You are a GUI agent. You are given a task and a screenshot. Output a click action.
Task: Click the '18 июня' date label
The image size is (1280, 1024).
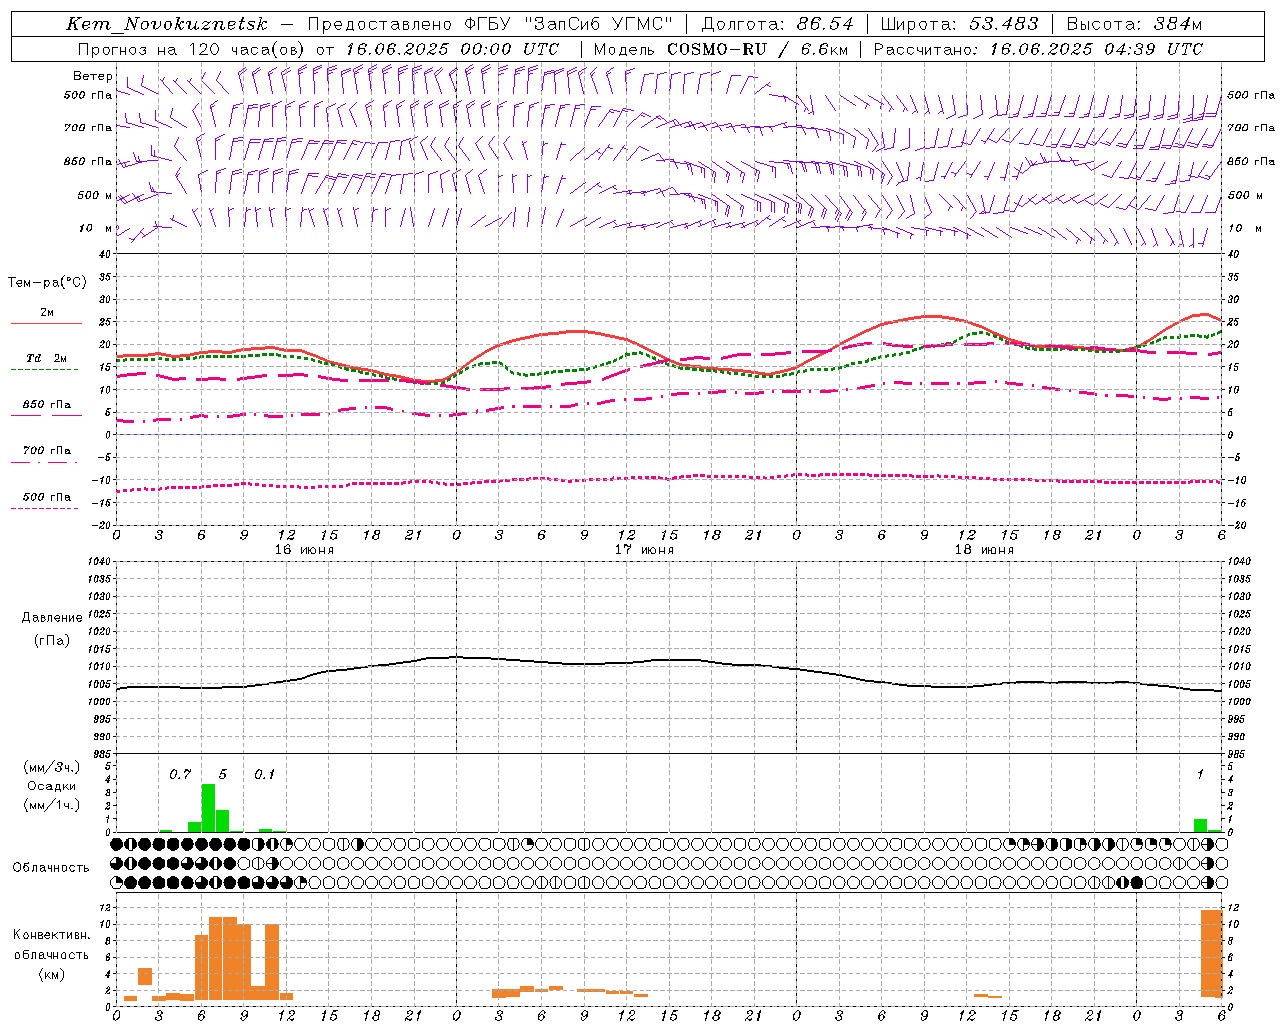click(984, 550)
